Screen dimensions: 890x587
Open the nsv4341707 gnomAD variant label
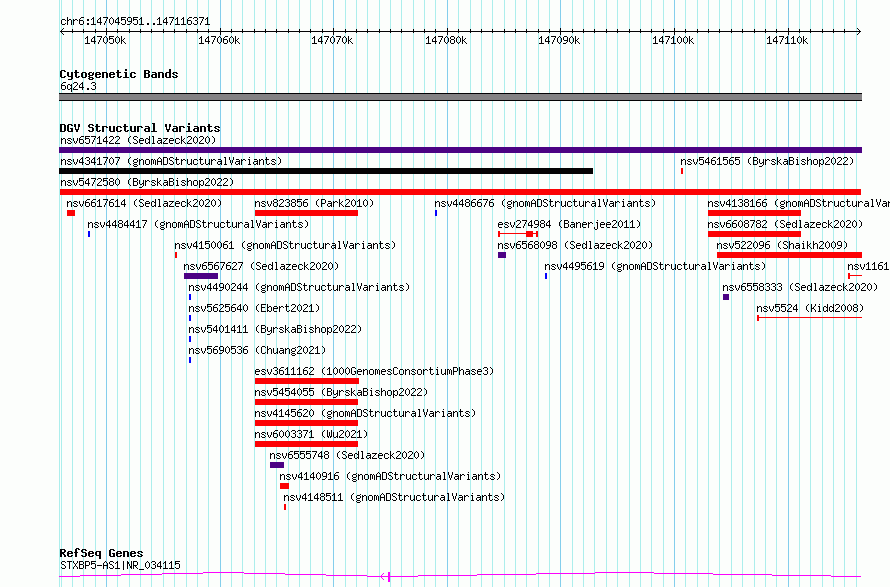click(x=171, y=161)
